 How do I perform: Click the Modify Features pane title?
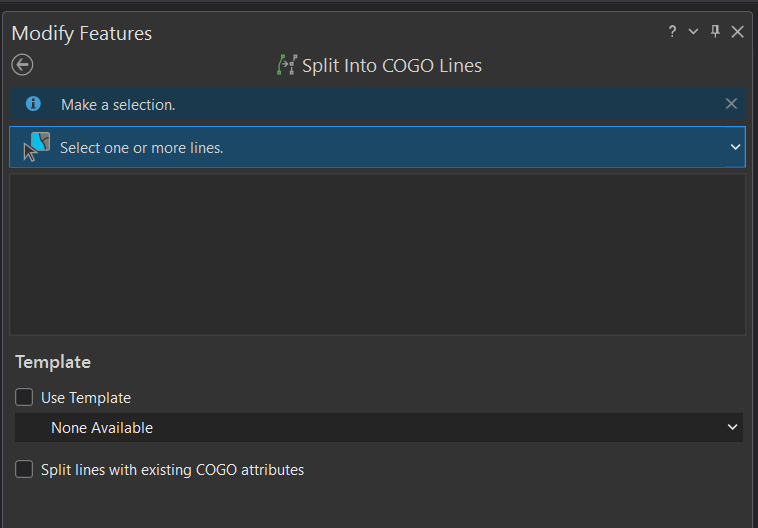pyautogui.click(x=82, y=33)
